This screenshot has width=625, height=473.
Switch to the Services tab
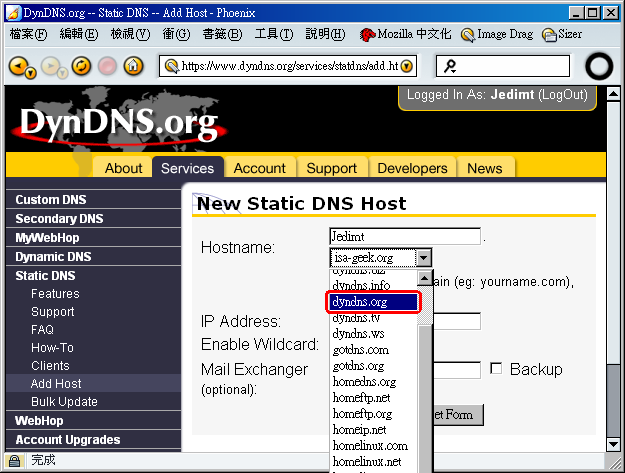click(x=187, y=168)
